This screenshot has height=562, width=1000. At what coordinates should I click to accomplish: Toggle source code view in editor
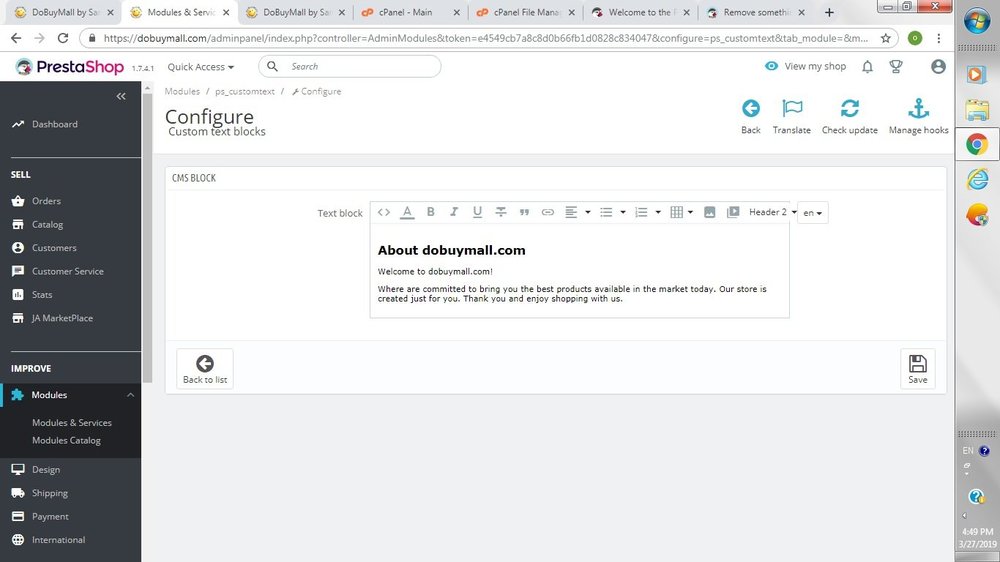click(383, 212)
